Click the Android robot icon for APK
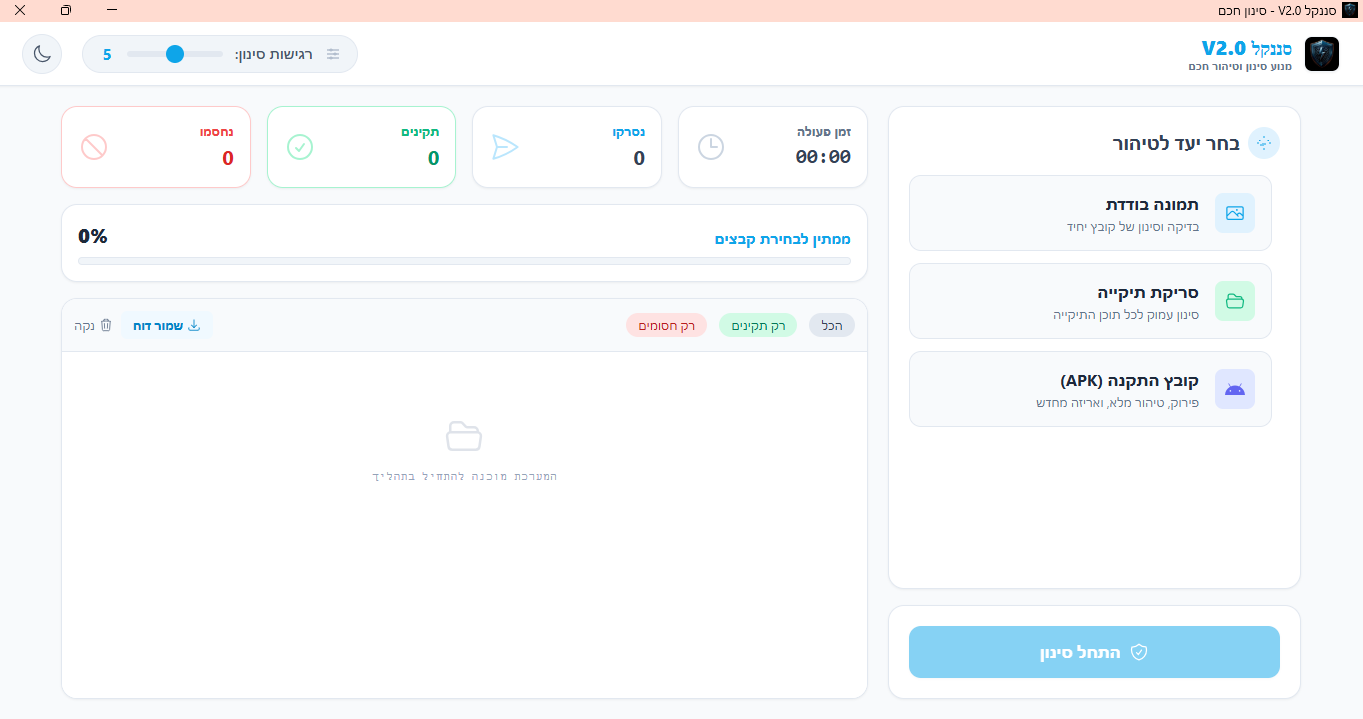The width and height of the screenshot is (1363, 719). [x=1235, y=389]
